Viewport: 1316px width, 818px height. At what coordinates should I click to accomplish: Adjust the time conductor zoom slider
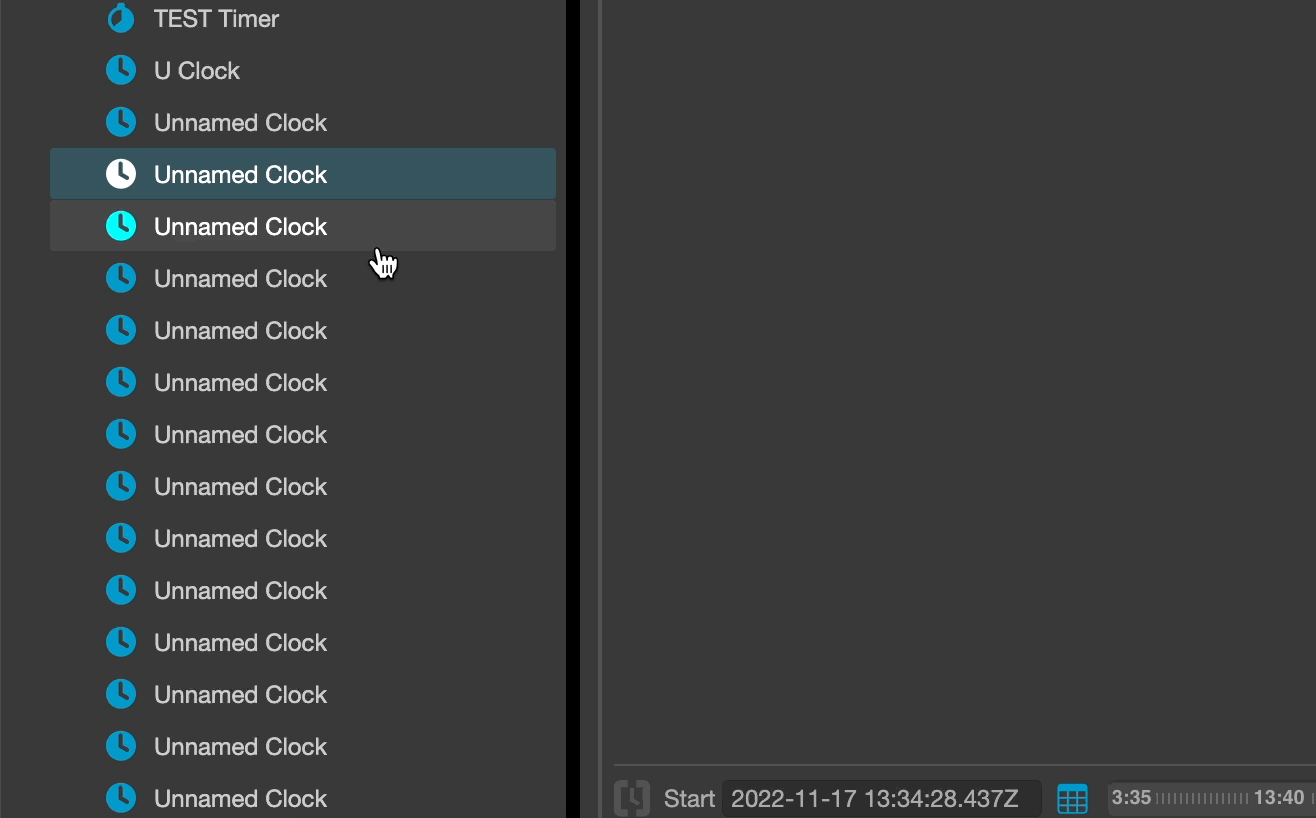[x=1200, y=798]
